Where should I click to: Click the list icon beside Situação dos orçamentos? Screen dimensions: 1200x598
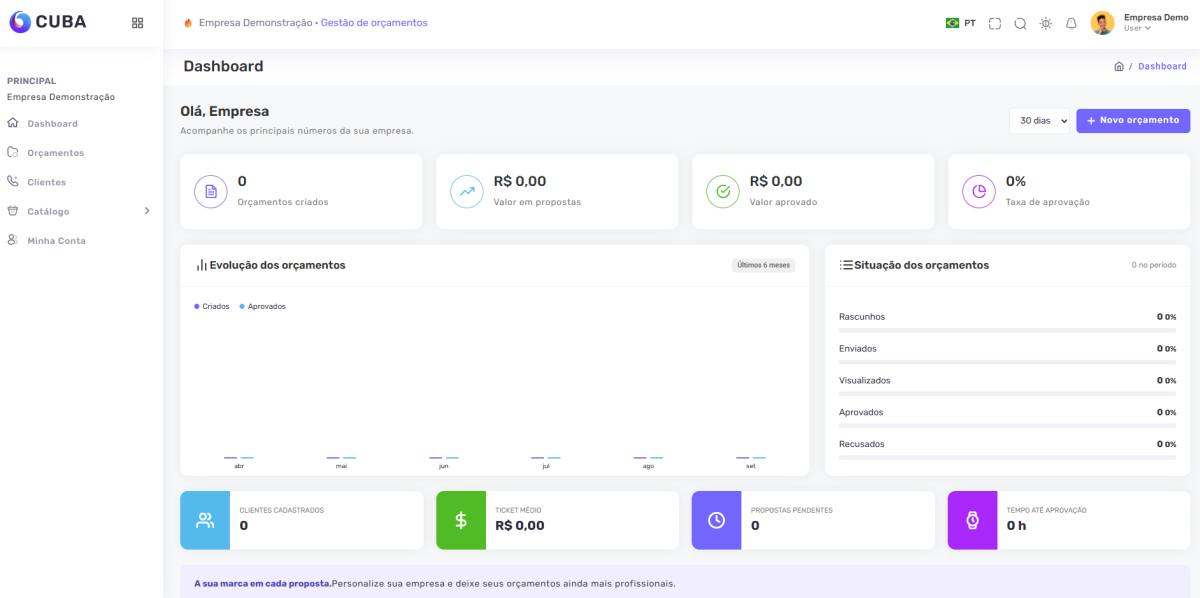click(846, 265)
